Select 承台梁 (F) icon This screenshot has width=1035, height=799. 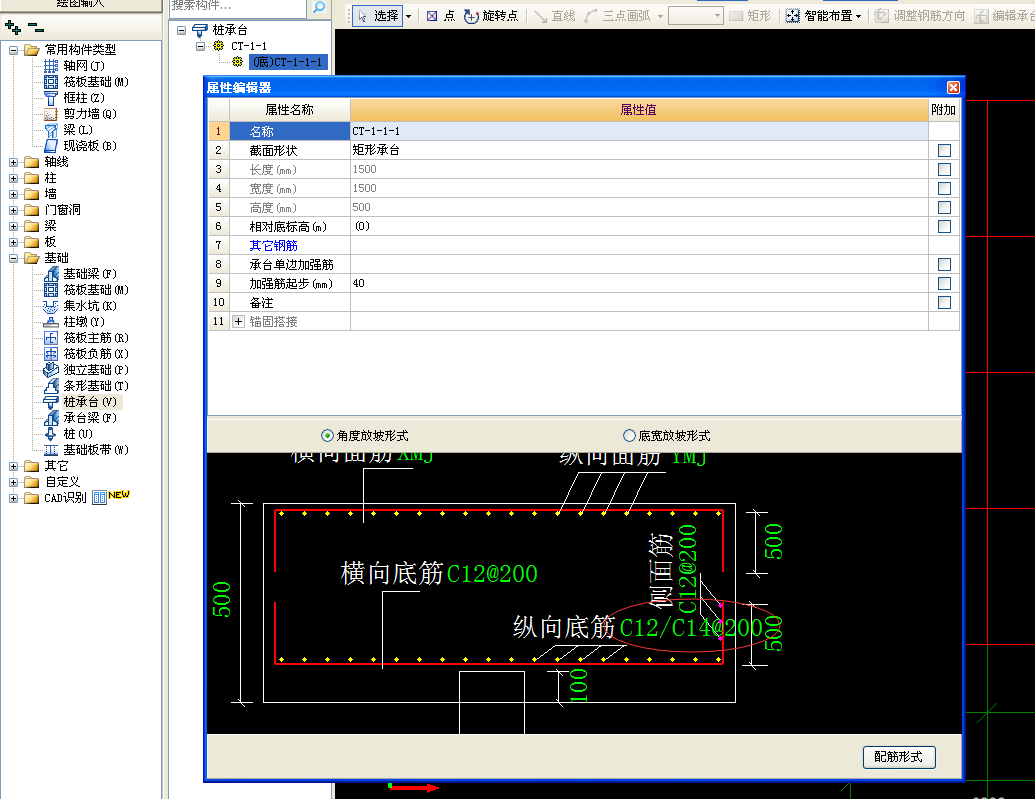pos(51,418)
